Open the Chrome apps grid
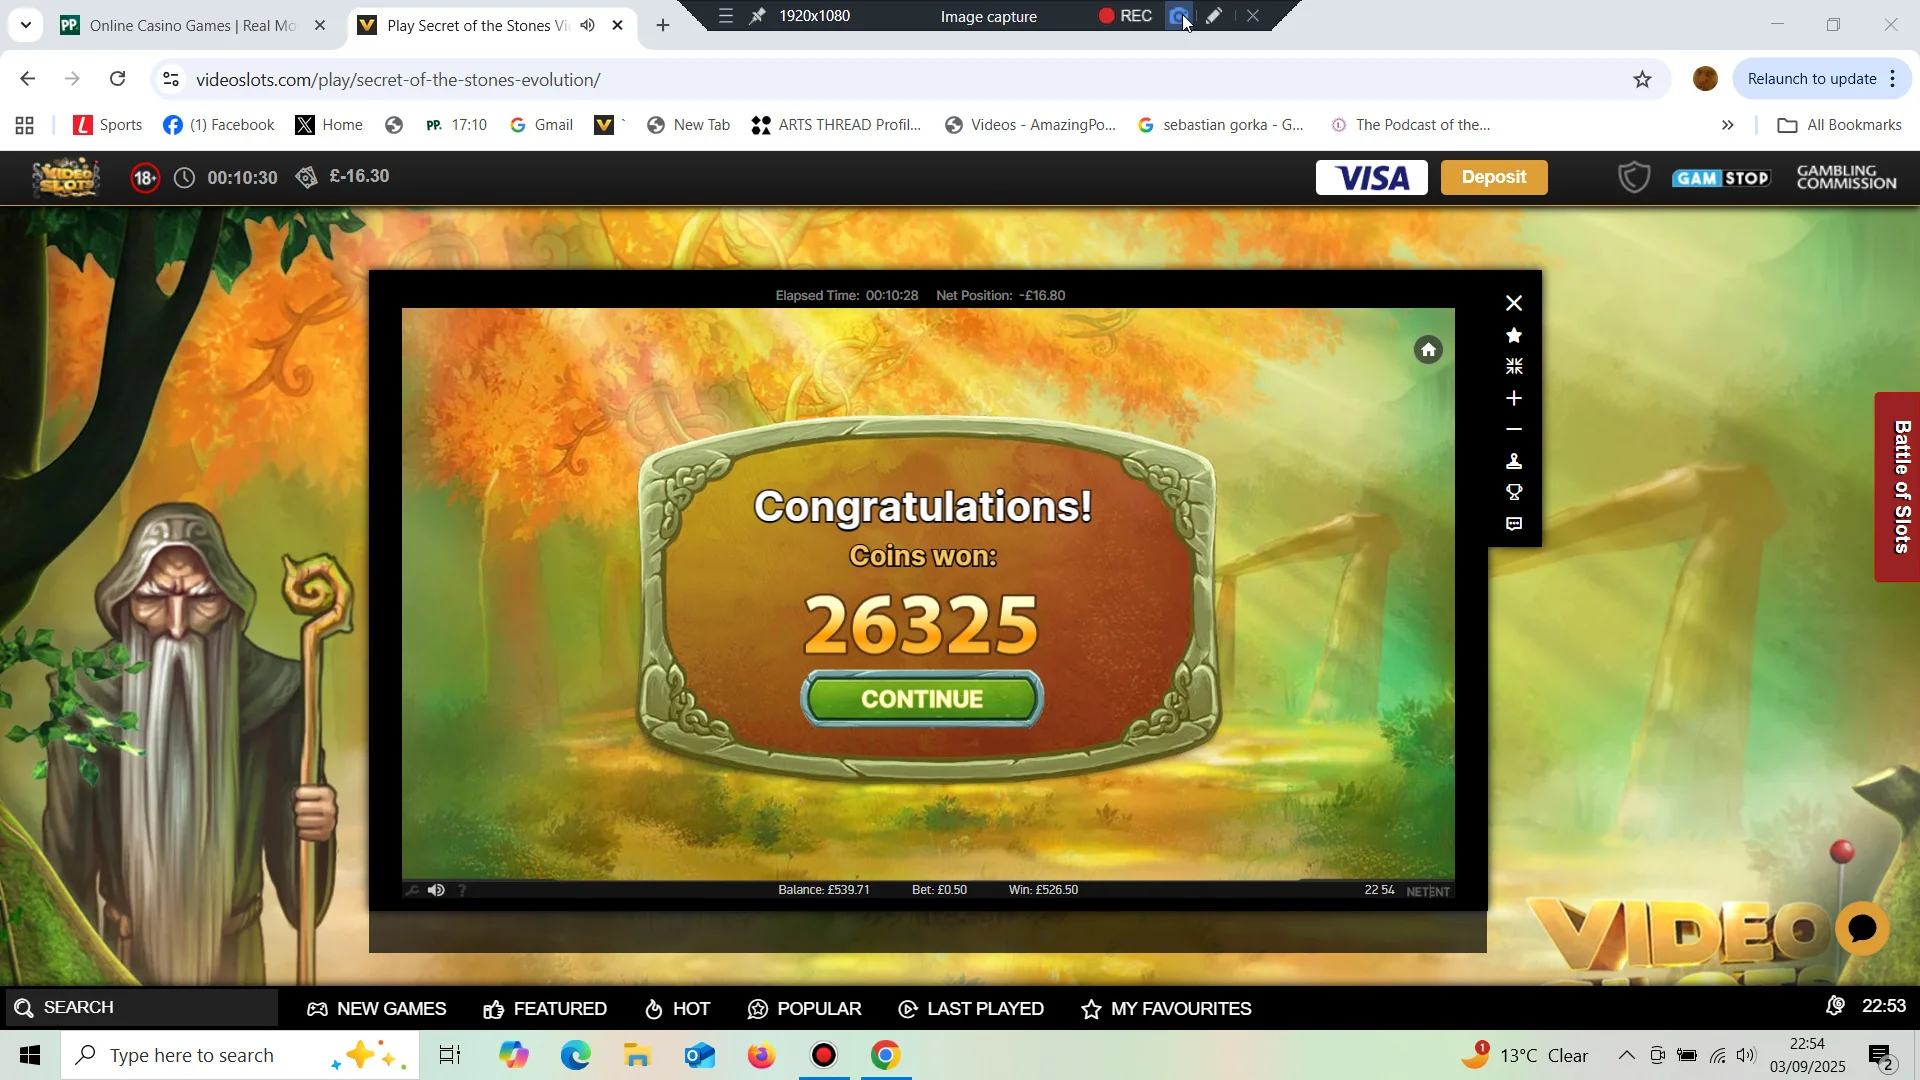This screenshot has height=1080, width=1920. (x=25, y=125)
